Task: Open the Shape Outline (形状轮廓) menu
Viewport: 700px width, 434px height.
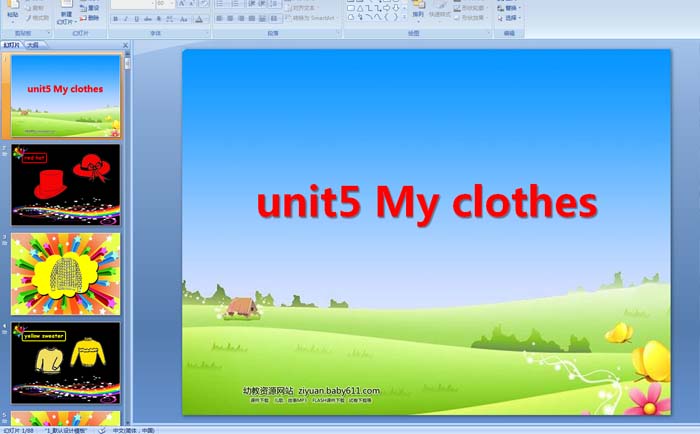Action: click(471, 8)
